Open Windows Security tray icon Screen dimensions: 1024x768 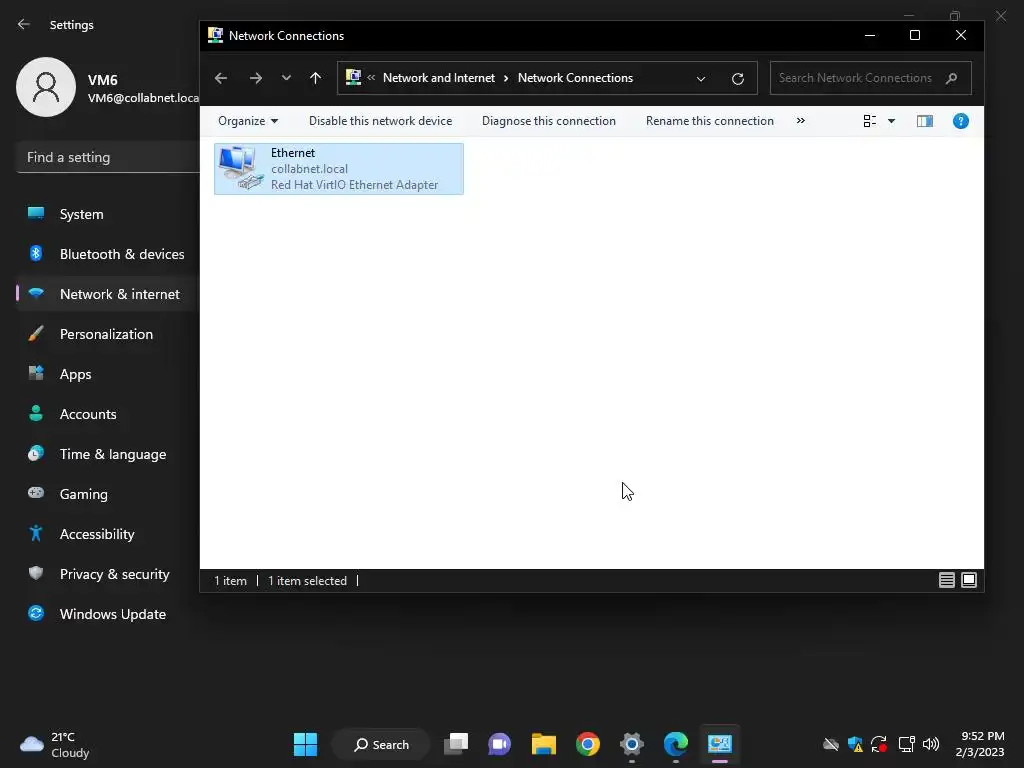click(855, 744)
